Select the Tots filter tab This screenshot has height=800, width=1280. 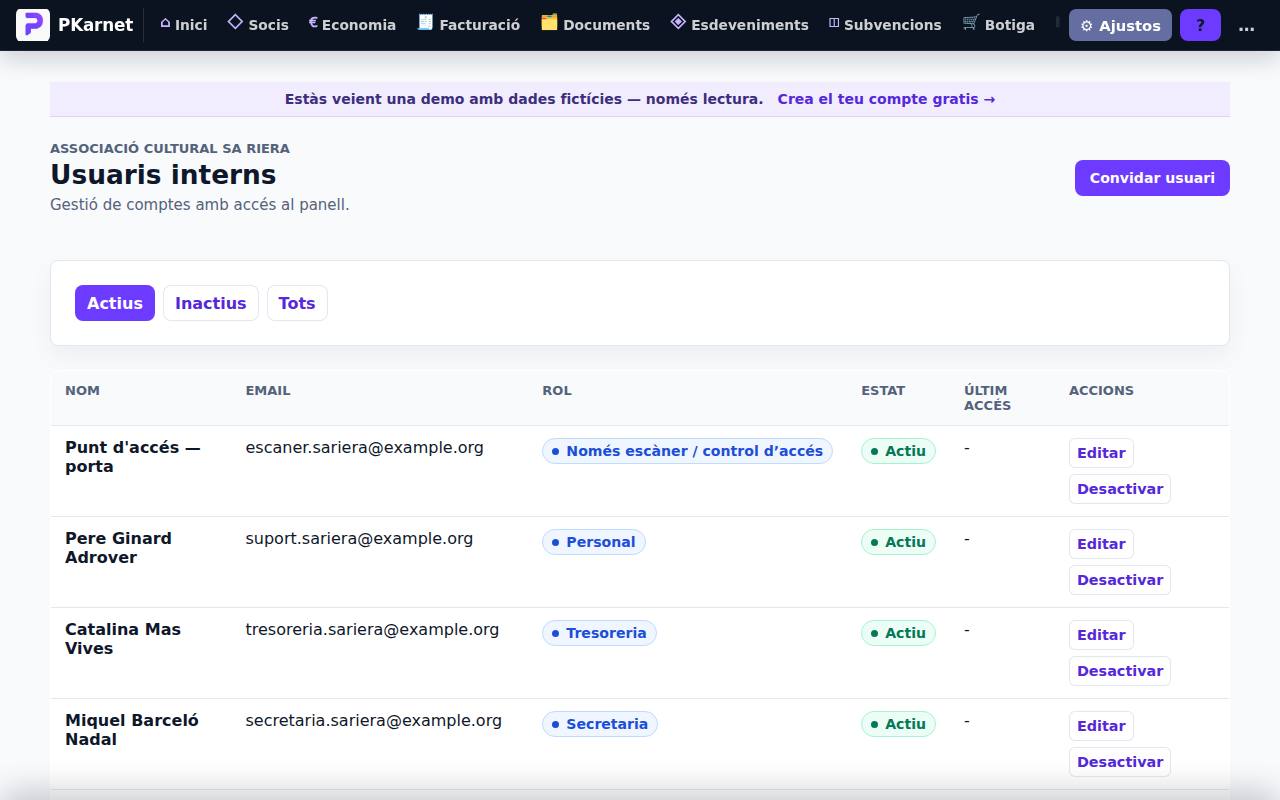pos(297,303)
